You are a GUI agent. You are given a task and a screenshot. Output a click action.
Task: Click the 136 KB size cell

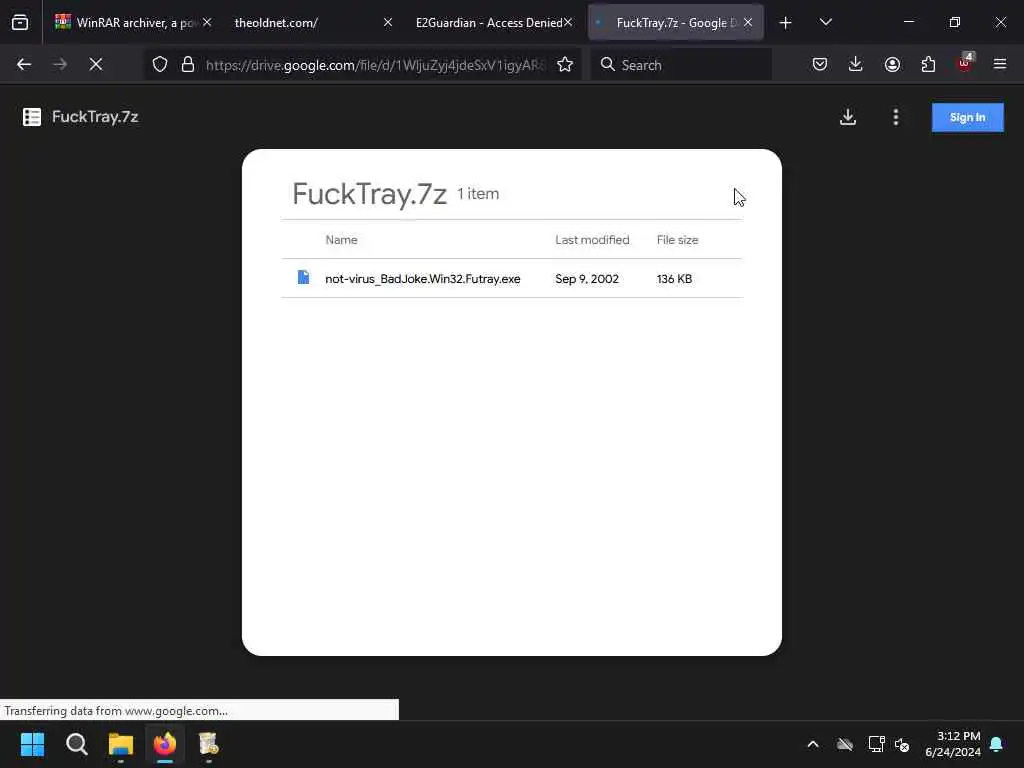pyautogui.click(x=674, y=279)
